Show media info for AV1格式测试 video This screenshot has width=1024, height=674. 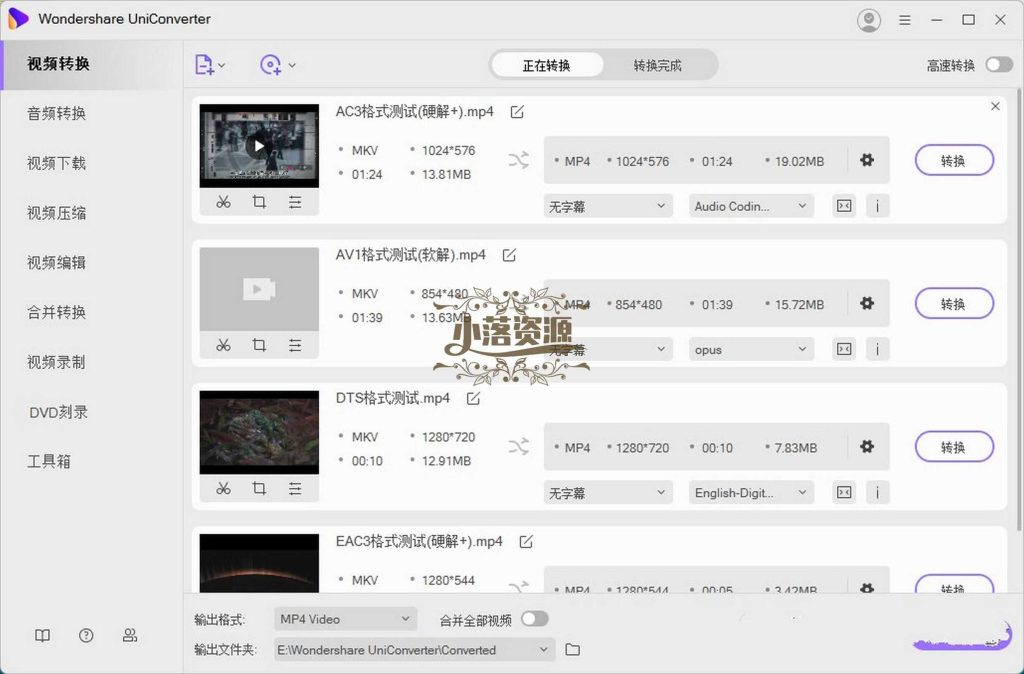click(x=878, y=349)
